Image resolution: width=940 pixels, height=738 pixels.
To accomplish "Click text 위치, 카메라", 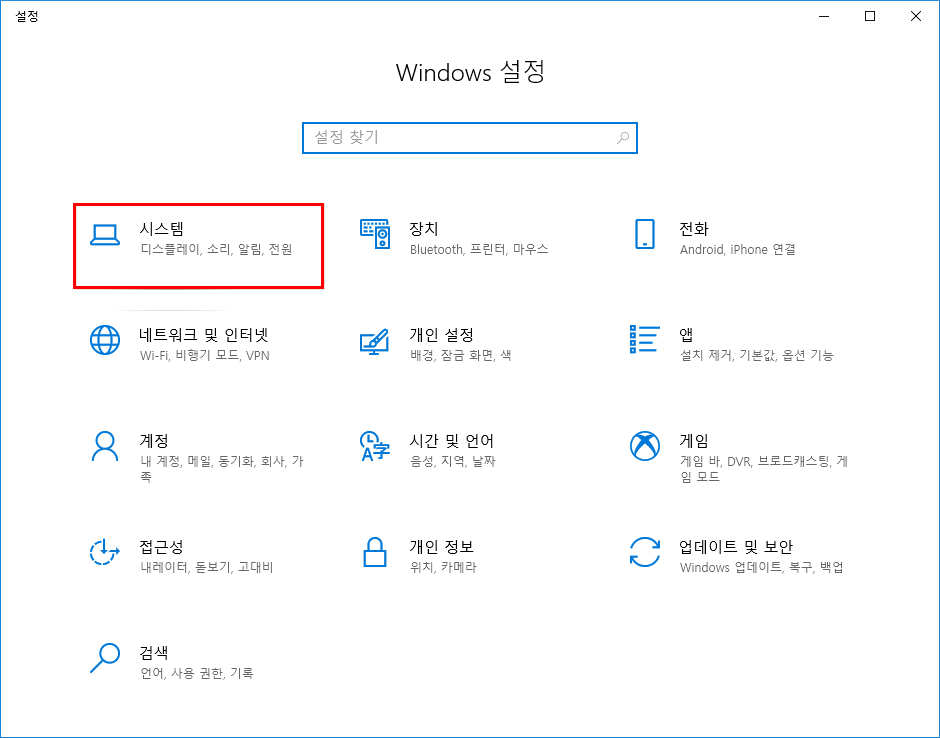I will click(443, 567).
